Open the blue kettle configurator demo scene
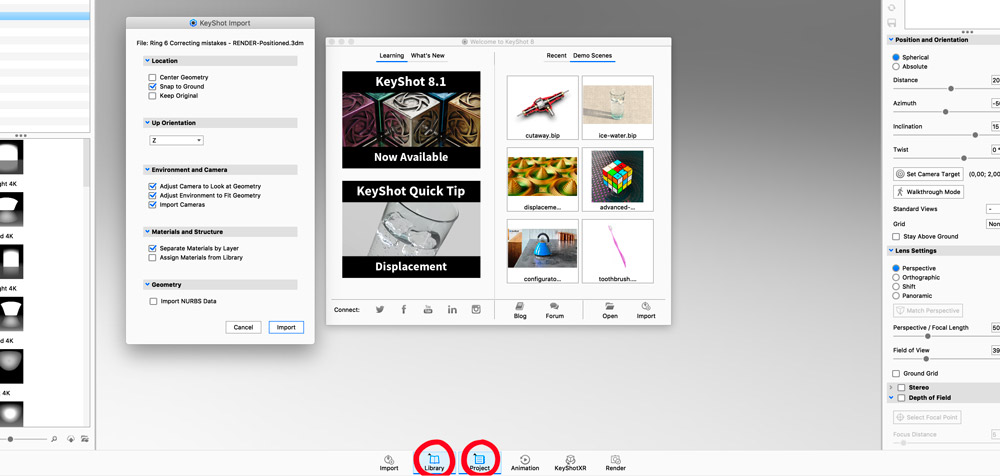 [x=543, y=251]
